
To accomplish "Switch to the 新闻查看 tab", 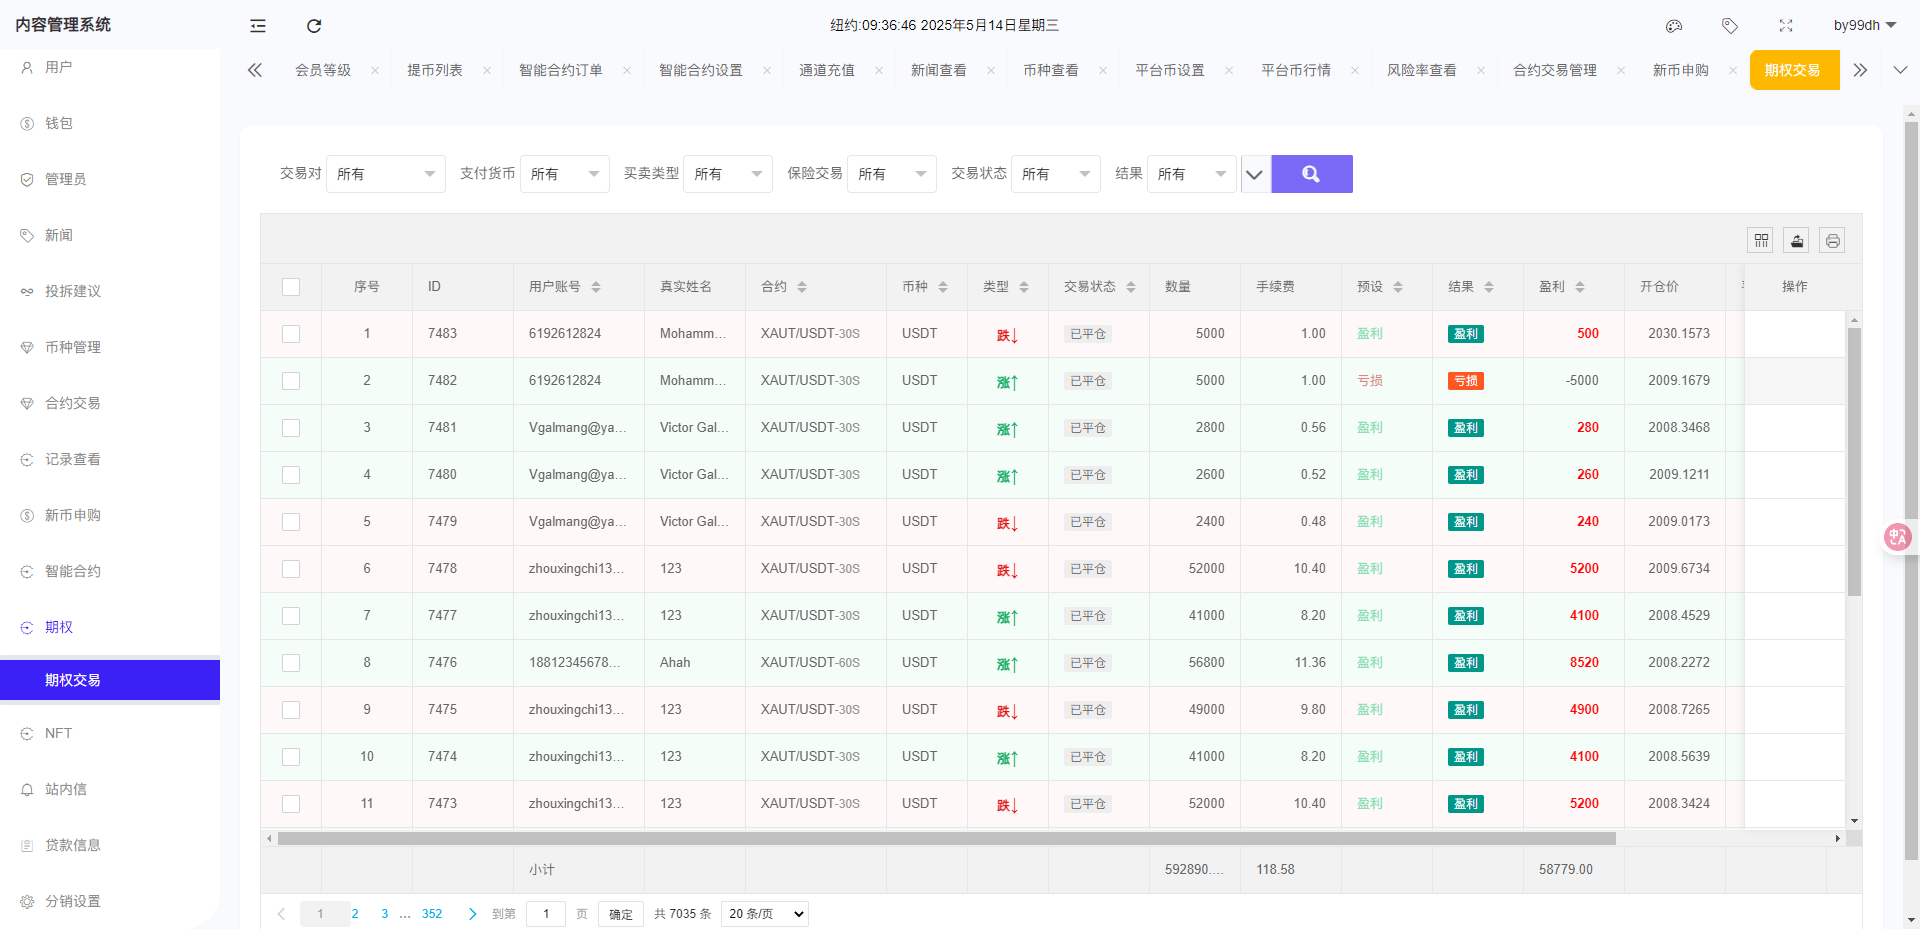I will tap(939, 70).
